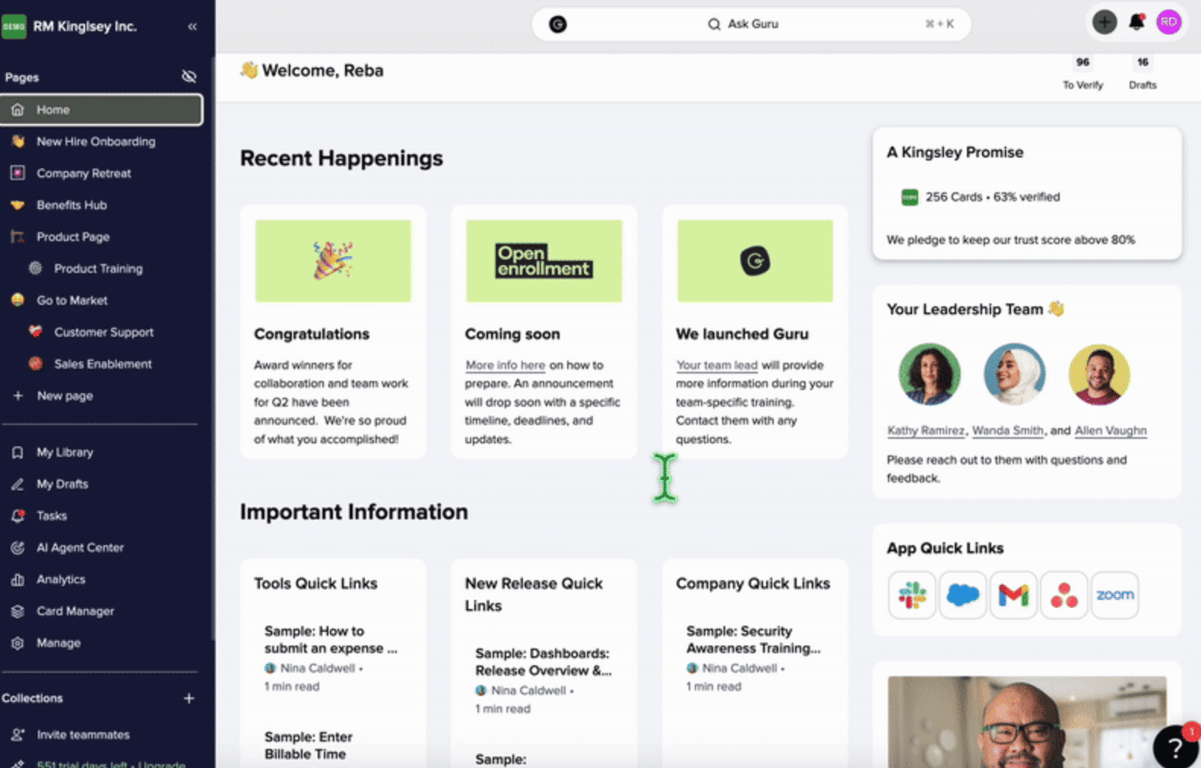Toggle hidden pages eye icon

click(x=189, y=77)
